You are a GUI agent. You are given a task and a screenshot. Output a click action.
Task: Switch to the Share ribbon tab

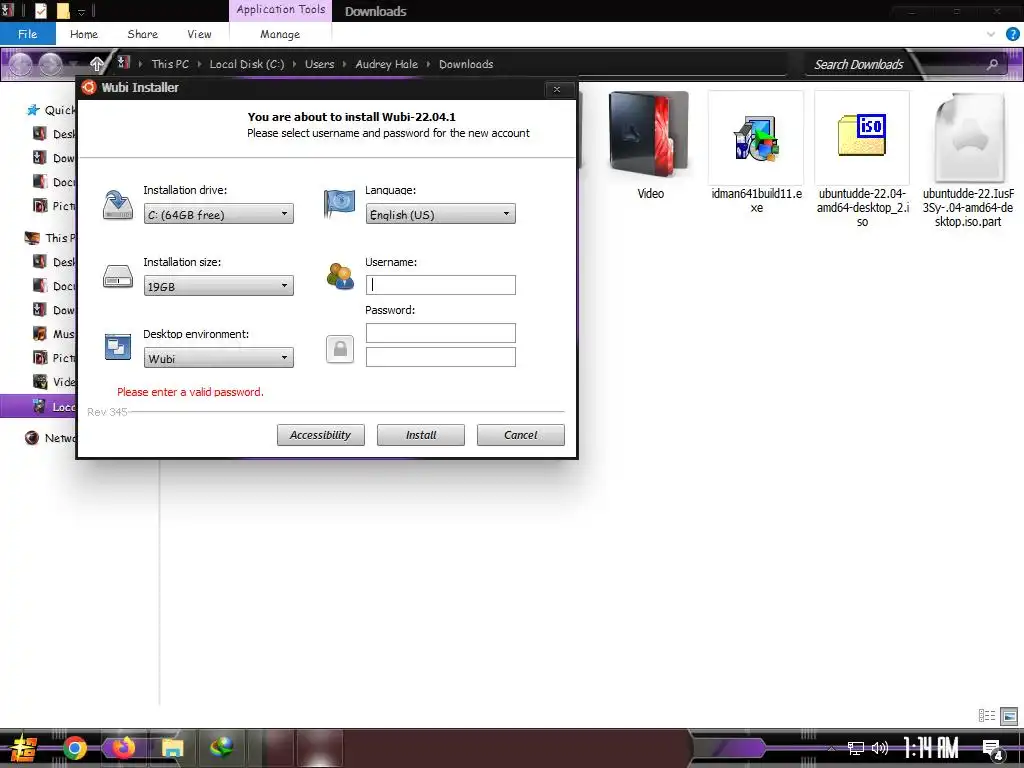coord(142,34)
